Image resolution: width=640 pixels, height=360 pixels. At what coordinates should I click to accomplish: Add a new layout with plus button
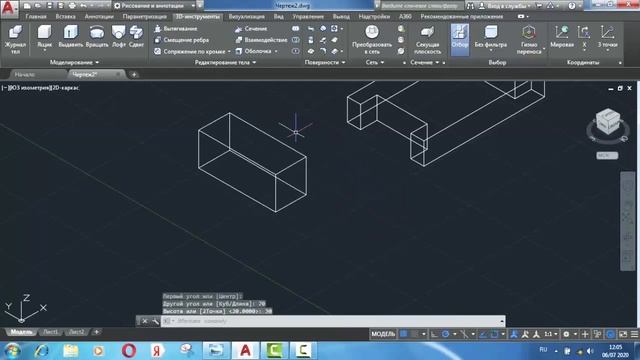[x=96, y=332]
